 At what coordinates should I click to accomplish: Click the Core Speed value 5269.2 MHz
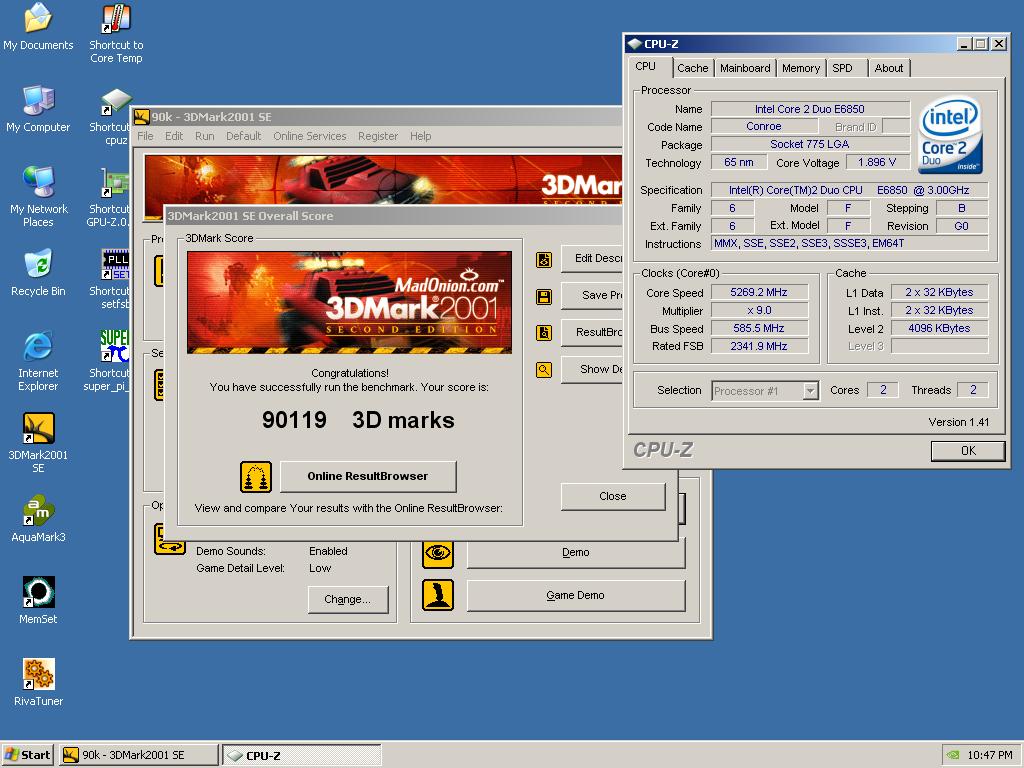coord(759,293)
